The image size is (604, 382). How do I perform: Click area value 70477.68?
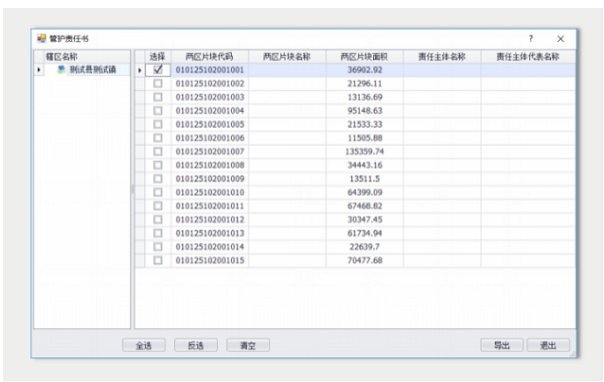[x=365, y=260]
